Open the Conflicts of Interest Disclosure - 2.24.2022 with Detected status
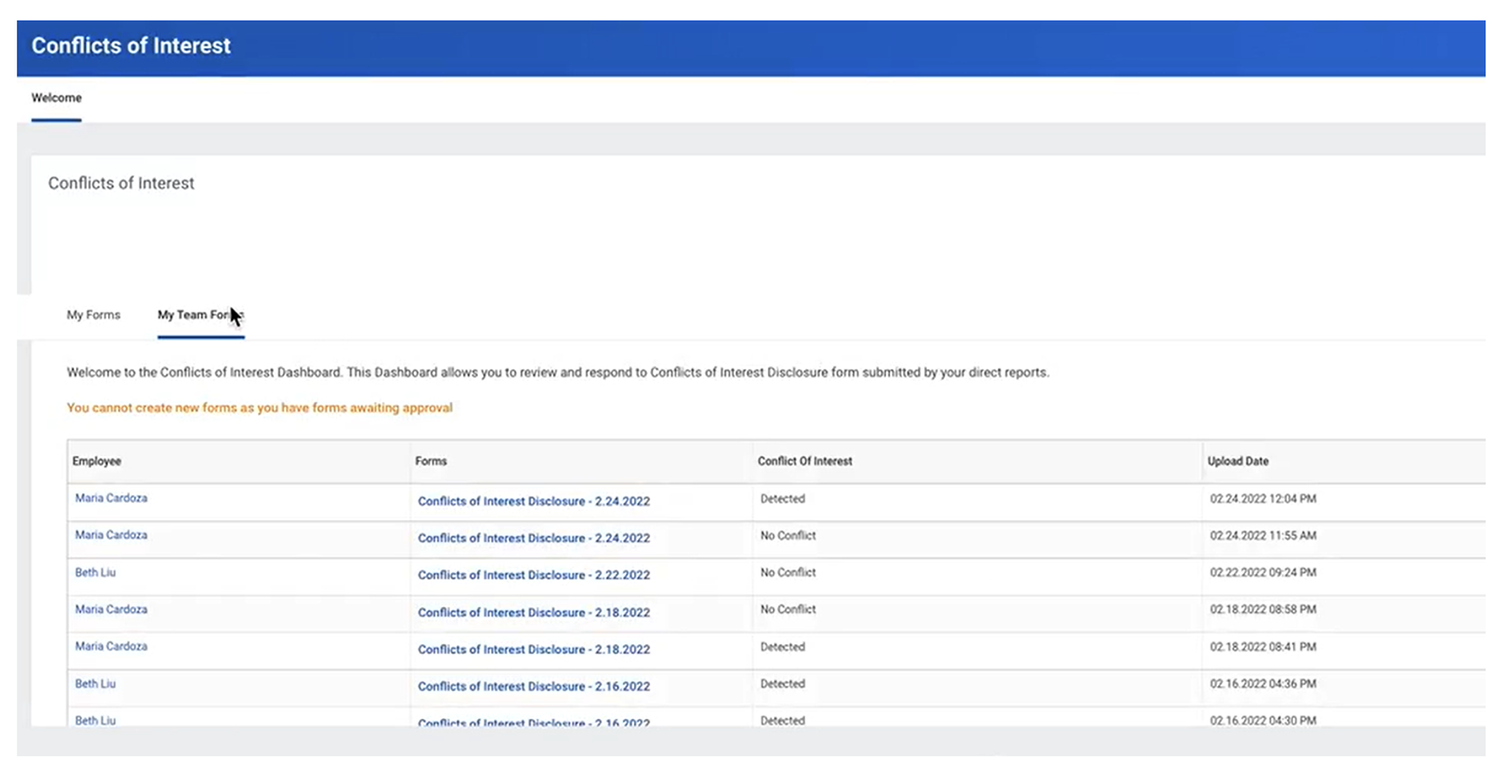The height and width of the screenshot is (774, 1500). [x=534, y=501]
